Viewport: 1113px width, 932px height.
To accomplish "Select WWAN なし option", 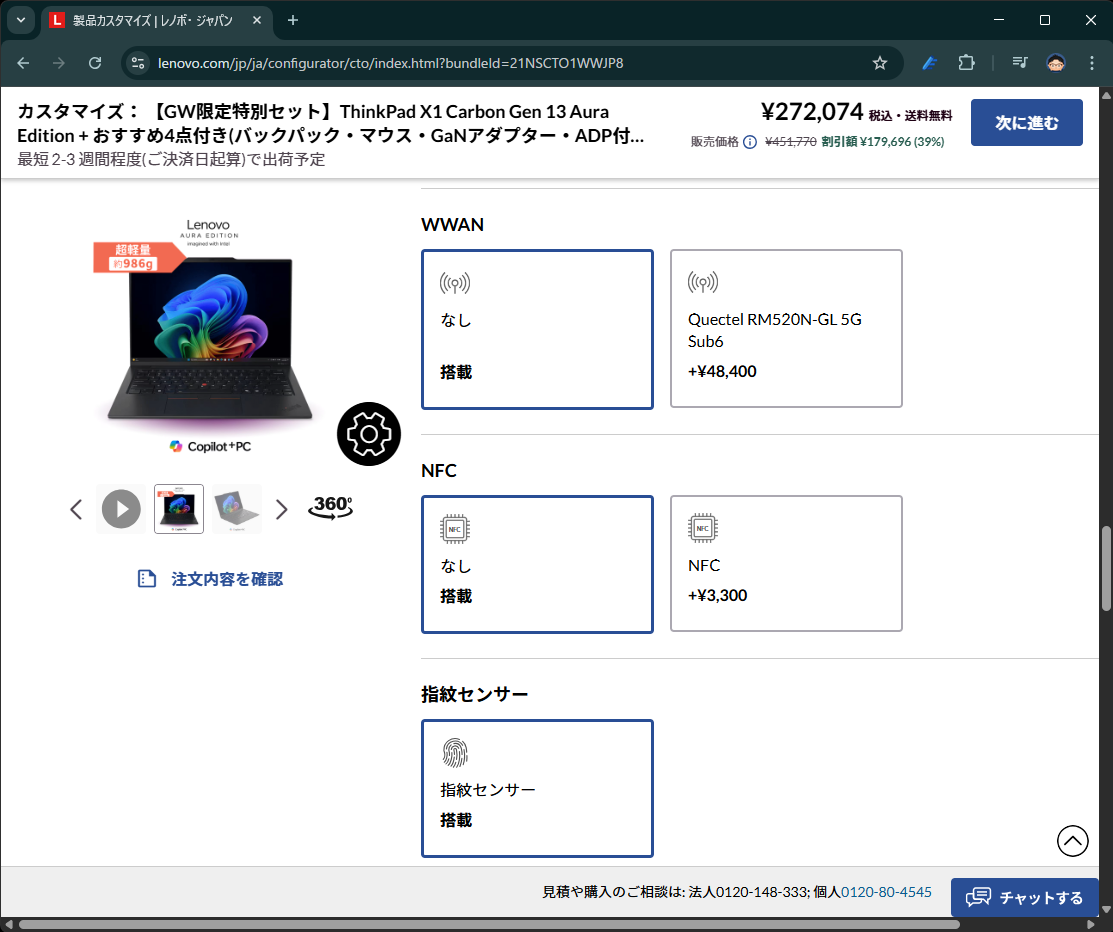I will [x=537, y=329].
